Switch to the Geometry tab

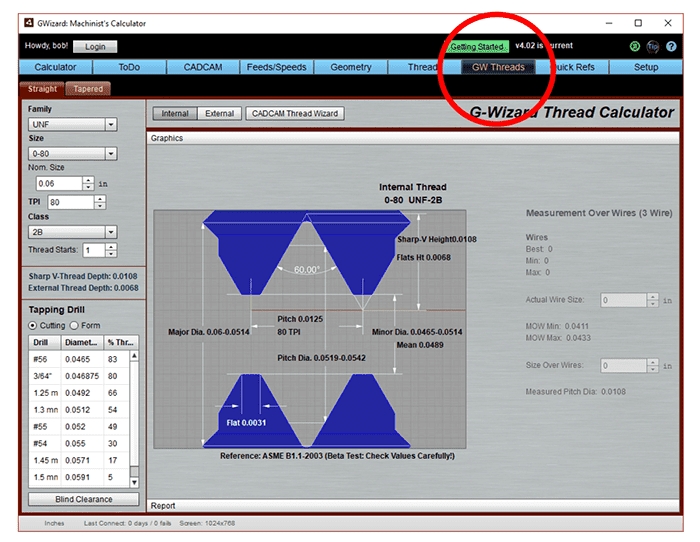[350, 67]
